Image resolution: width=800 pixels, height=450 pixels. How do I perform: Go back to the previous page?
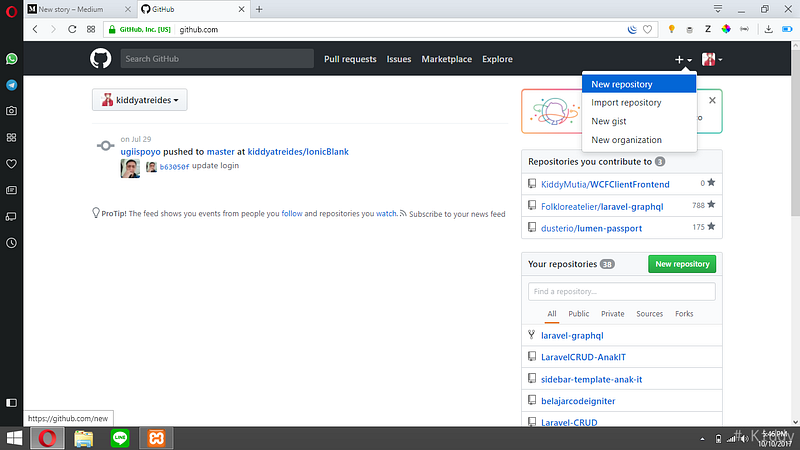point(35,29)
